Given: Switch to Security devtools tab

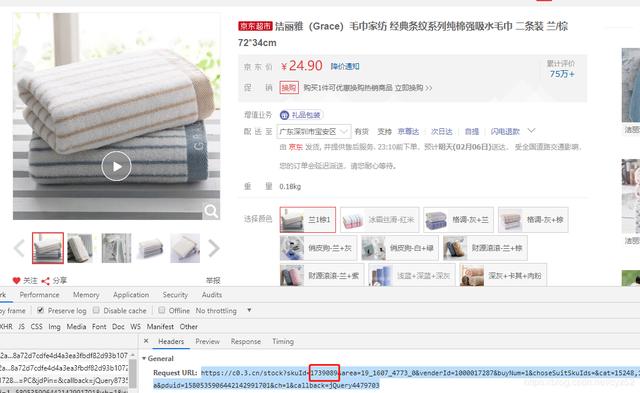Looking at the screenshot, I should click(175, 295).
